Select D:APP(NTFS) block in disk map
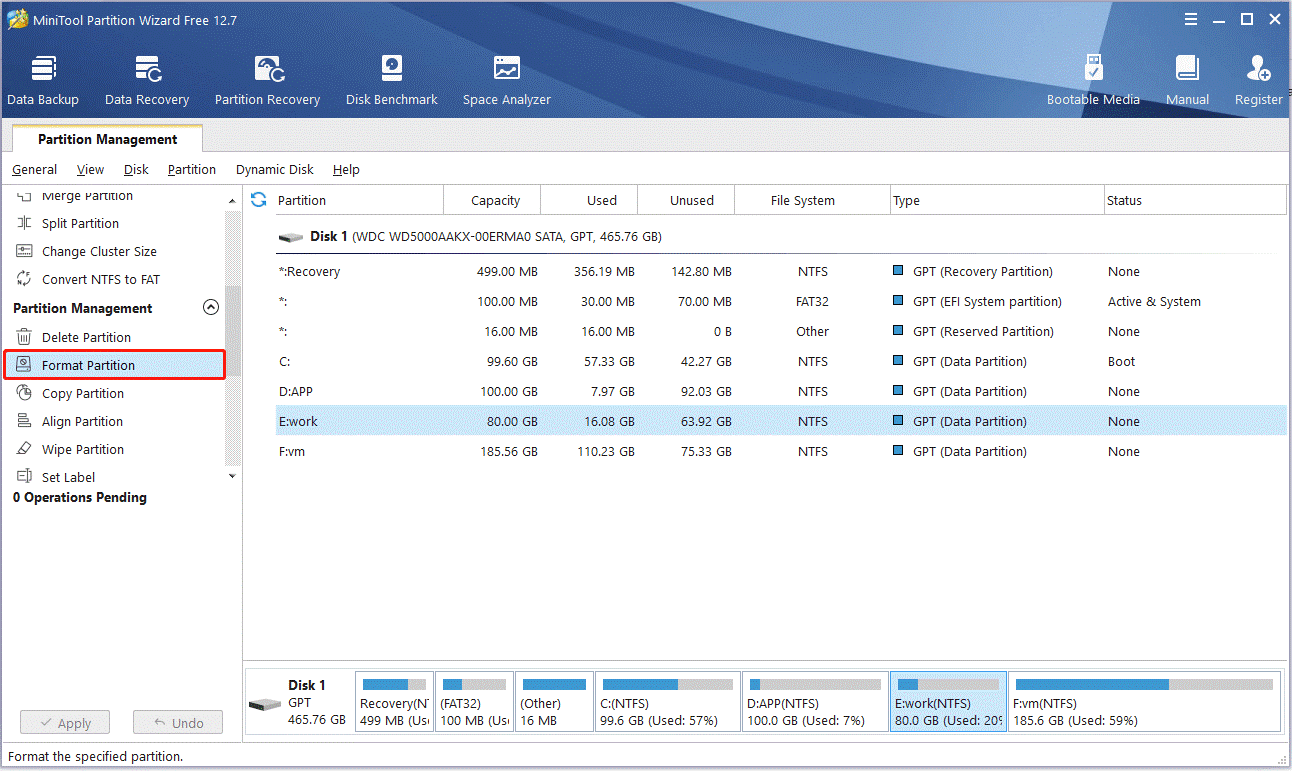 (x=815, y=702)
